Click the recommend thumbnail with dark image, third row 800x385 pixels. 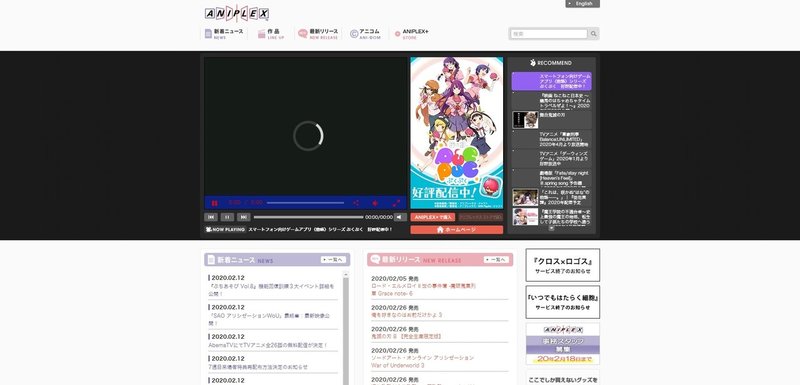point(526,120)
